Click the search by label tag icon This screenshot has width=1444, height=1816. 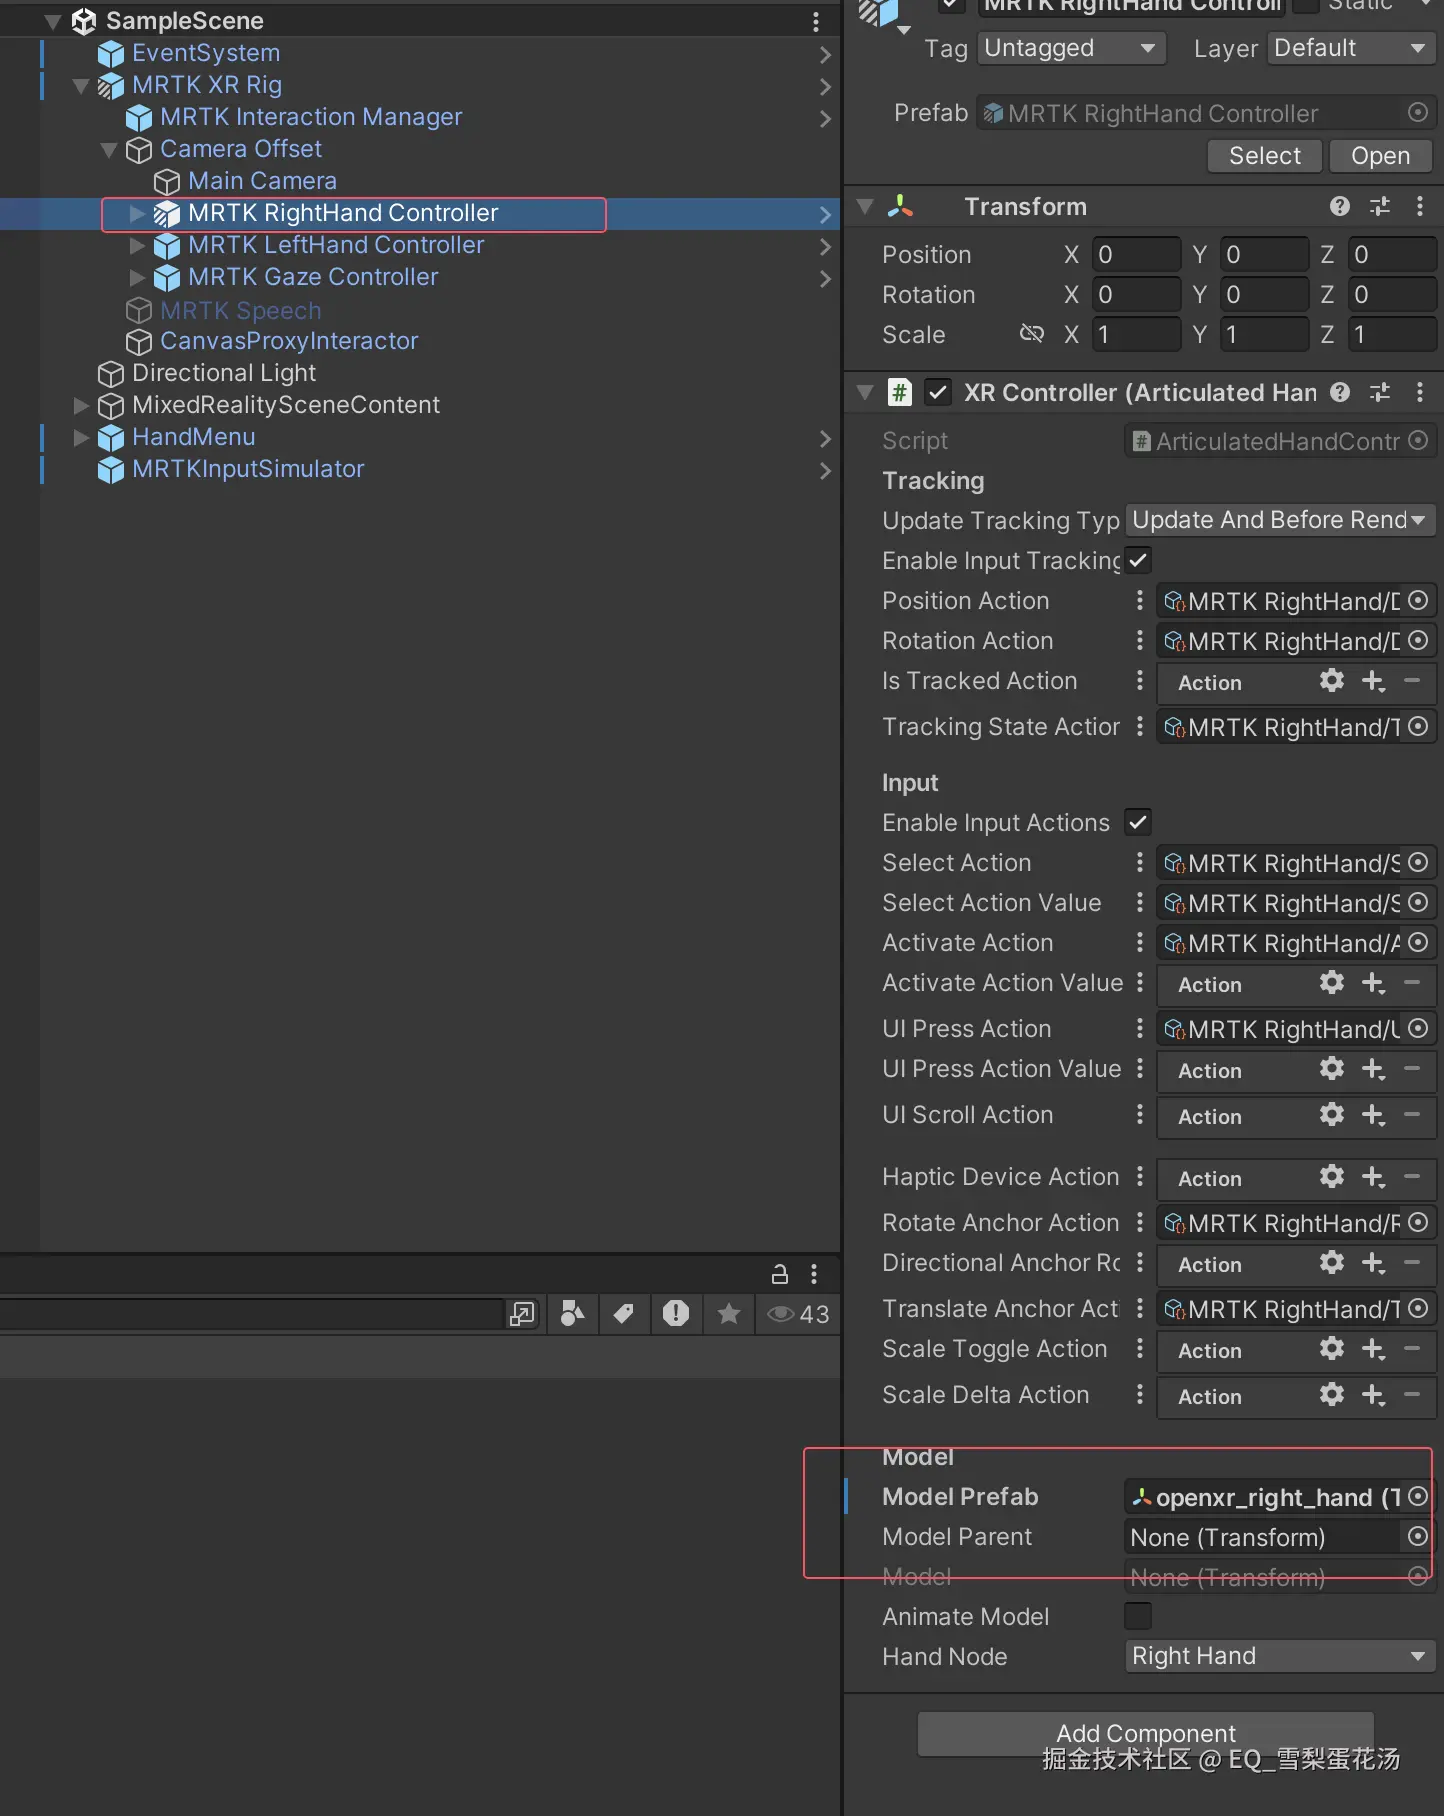coord(623,1313)
